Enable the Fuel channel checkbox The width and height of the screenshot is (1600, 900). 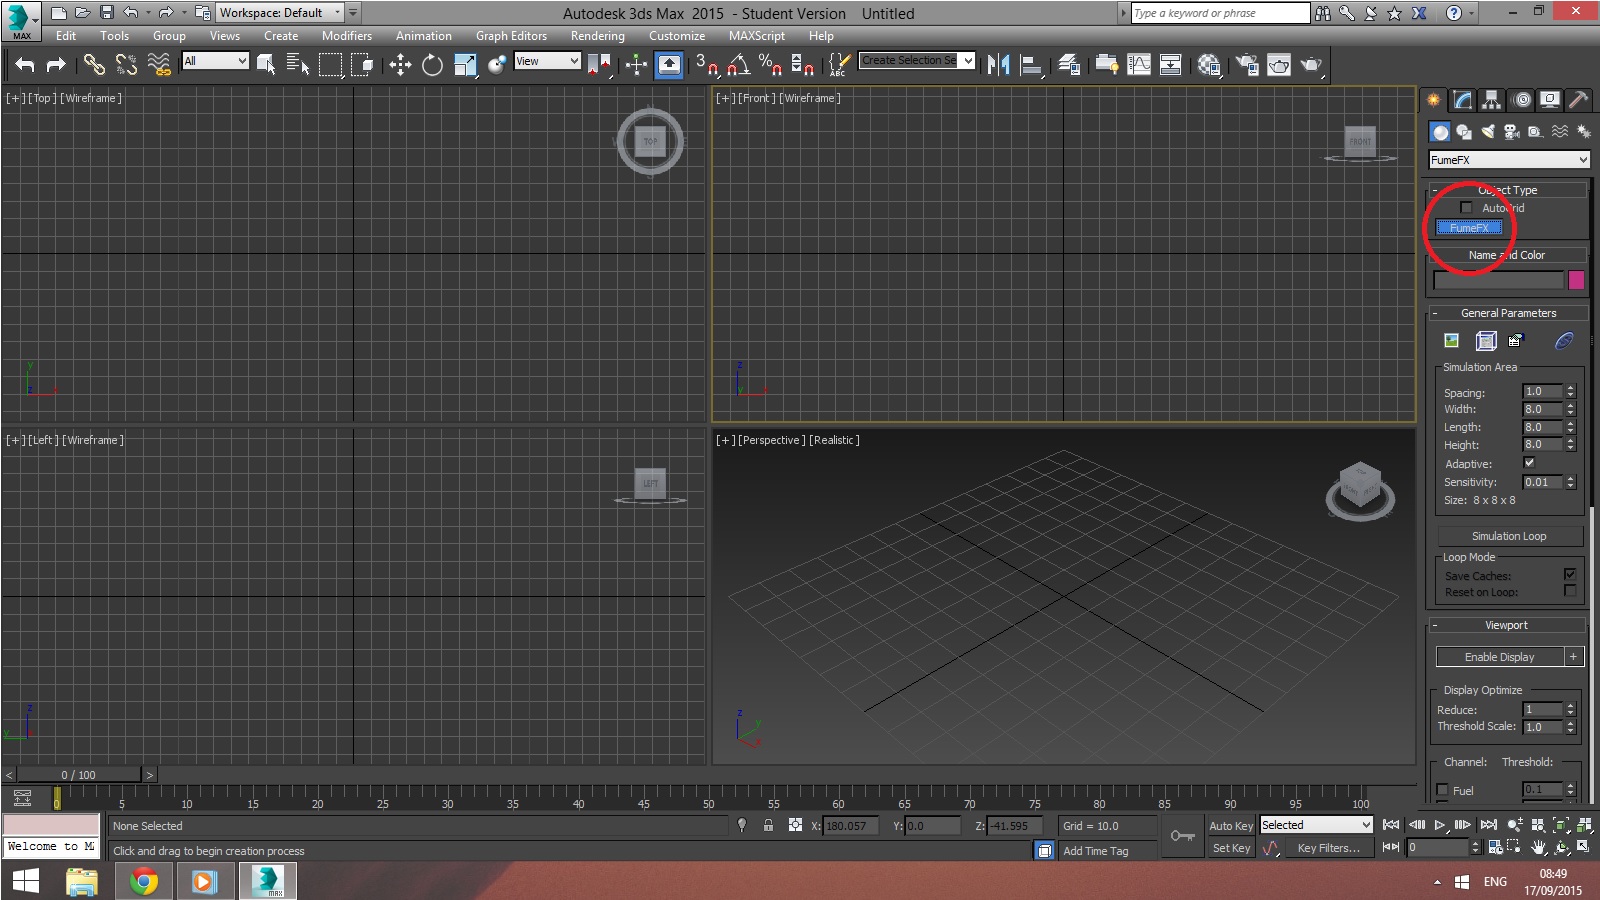pyautogui.click(x=1442, y=790)
